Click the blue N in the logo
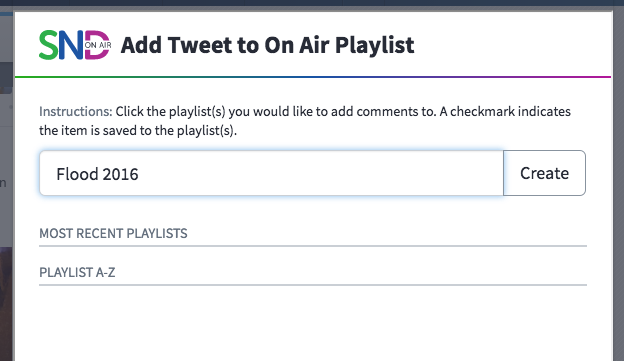624x361 pixels. coord(72,45)
